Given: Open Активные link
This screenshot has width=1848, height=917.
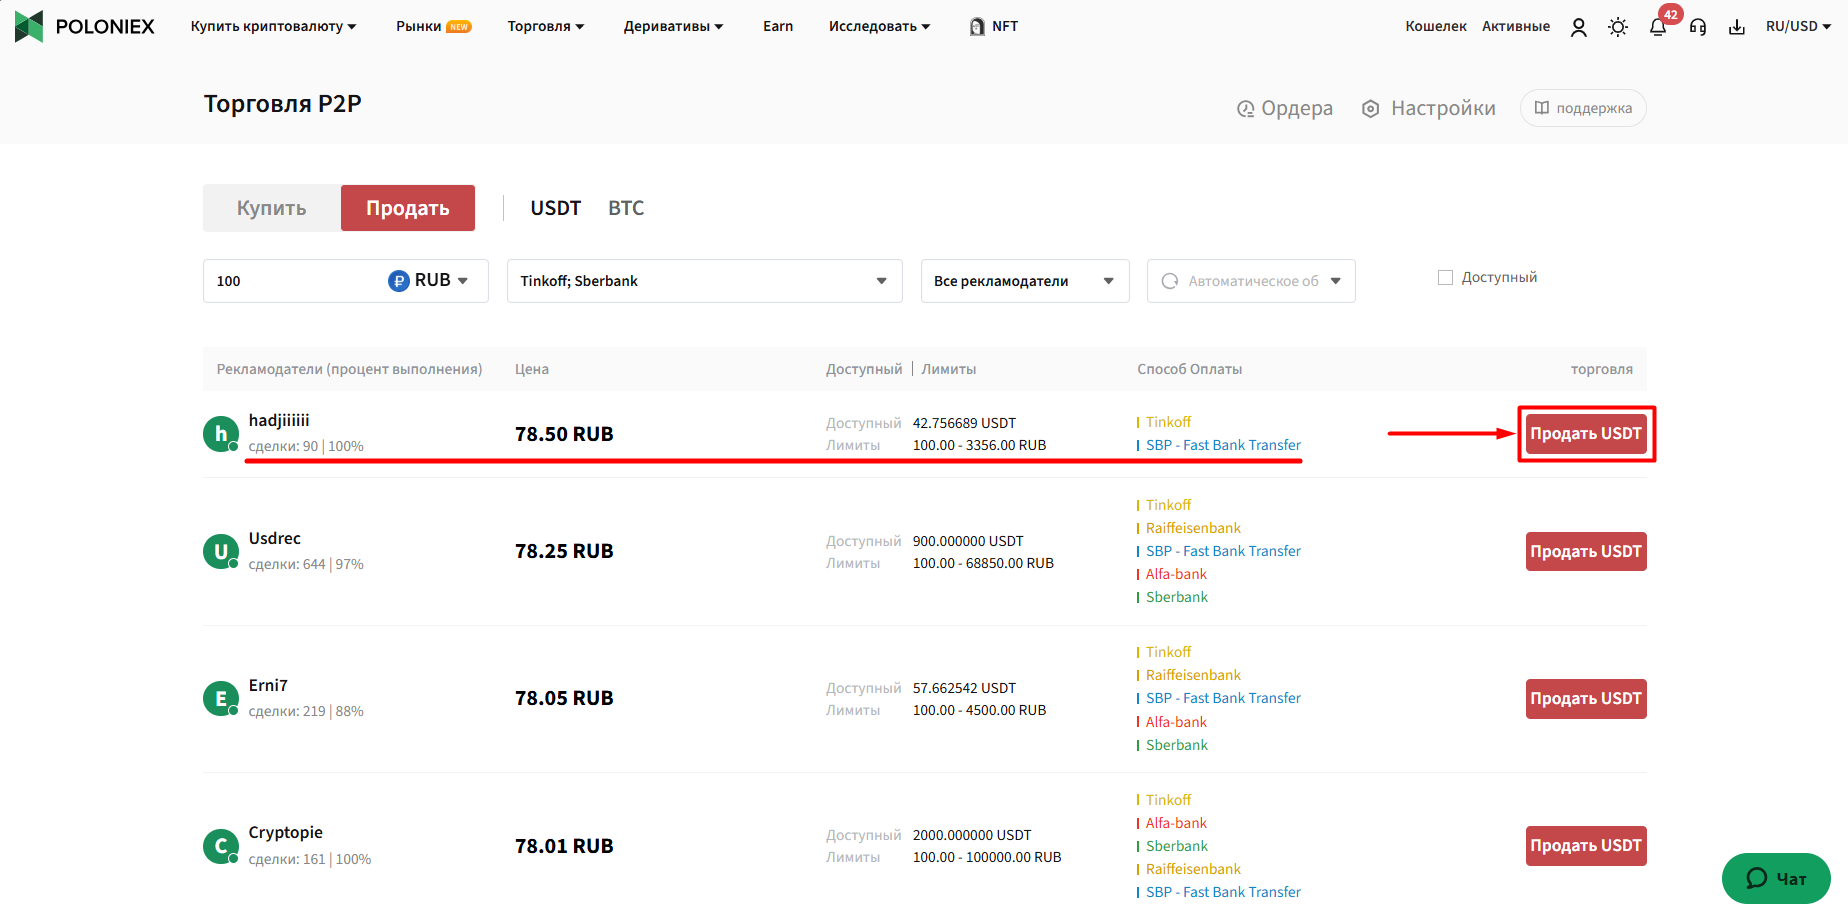Looking at the screenshot, I should click(1516, 26).
